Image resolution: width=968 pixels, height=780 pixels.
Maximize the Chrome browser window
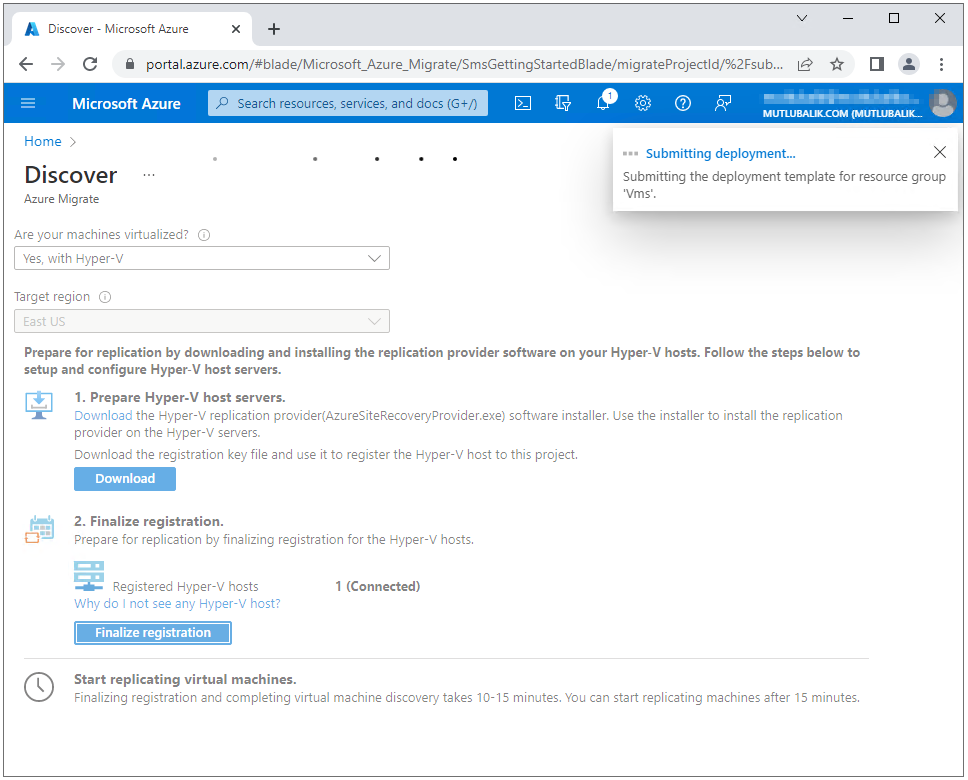click(x=893, y=18)
